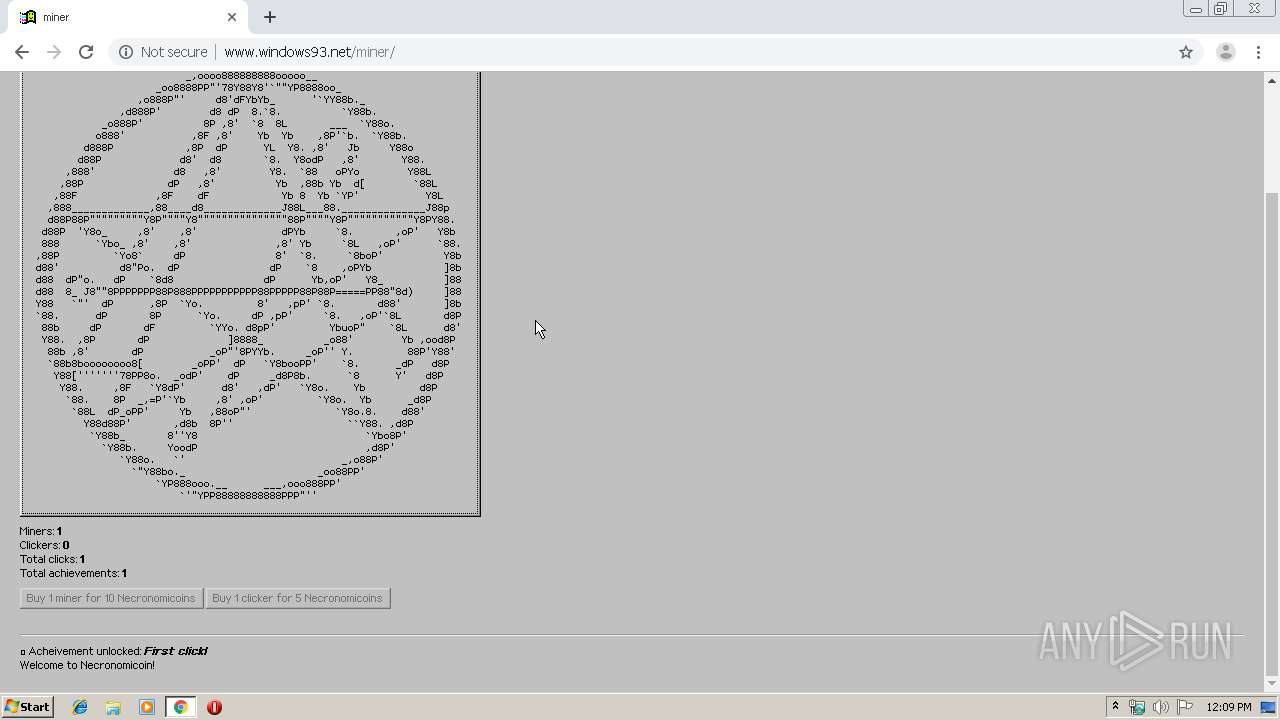Launch Internet Explorer from taskbar
Image resolution: width=1280 pixels, height=720 pixels.
coord(80,707)
